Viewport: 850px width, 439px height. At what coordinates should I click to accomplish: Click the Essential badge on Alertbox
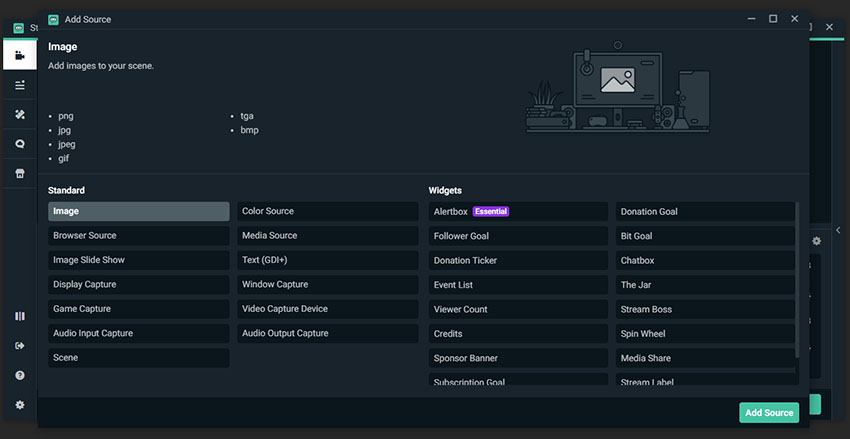pyautogui.click(x=491, y=211)
